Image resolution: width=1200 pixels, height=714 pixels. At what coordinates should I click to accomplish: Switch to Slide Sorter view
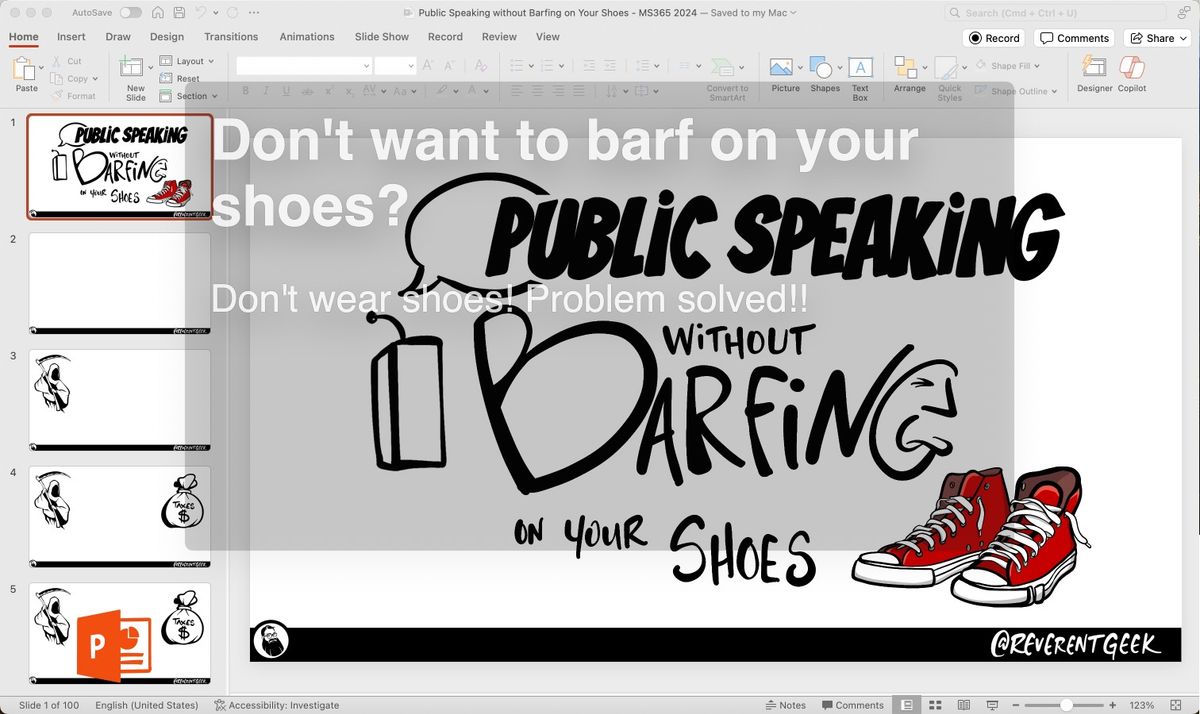coord(935,705)
